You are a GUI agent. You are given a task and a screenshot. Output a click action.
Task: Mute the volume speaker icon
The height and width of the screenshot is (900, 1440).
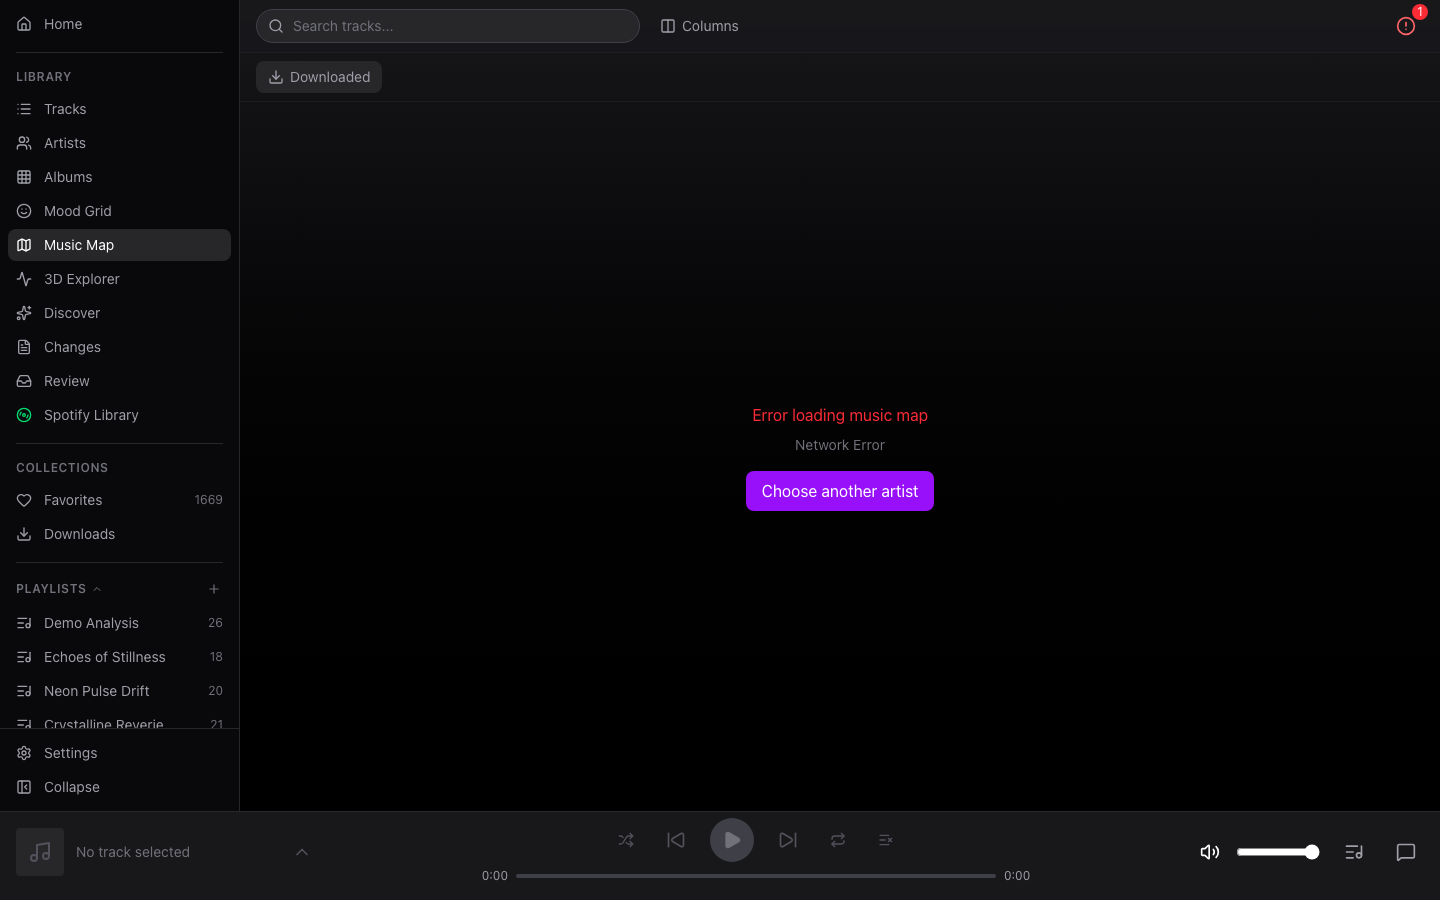(x=1209, y=852)
